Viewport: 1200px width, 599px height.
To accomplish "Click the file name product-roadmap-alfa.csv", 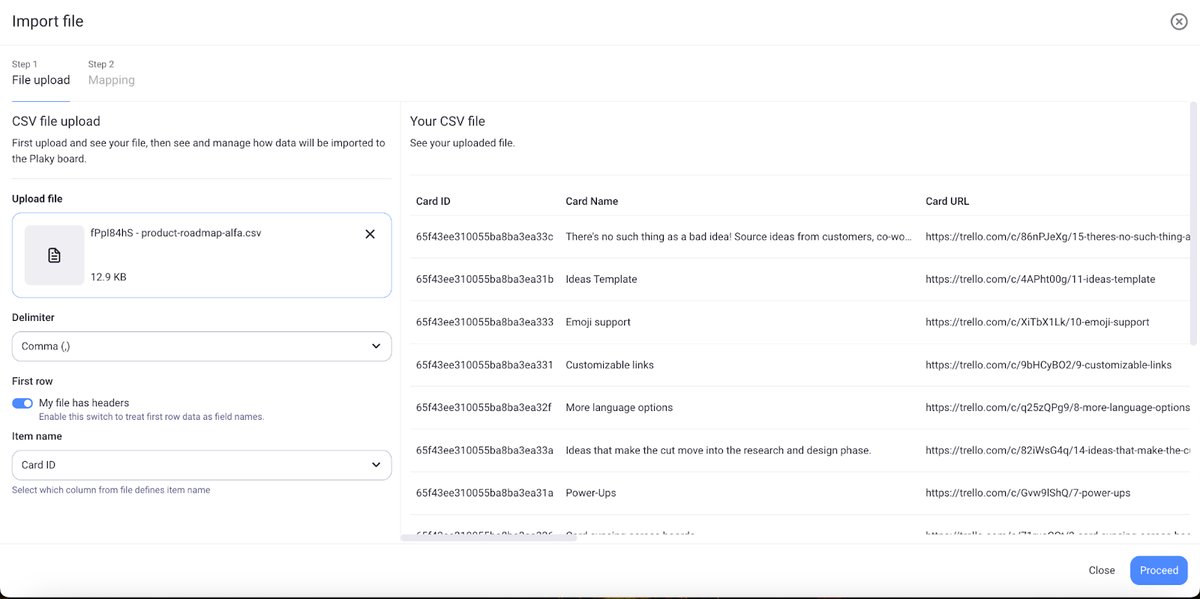I will click(x=176, y=233).
